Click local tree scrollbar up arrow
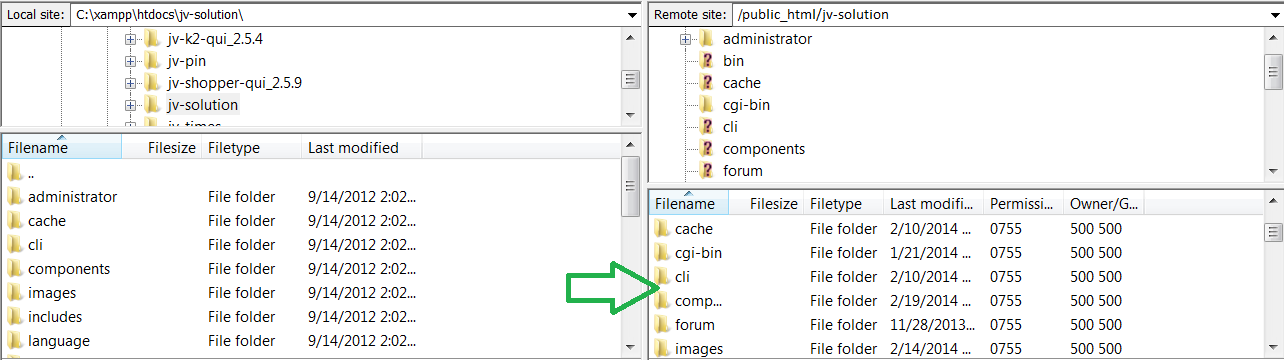This screenshot has height=360, width=1284. coord(631,36)
